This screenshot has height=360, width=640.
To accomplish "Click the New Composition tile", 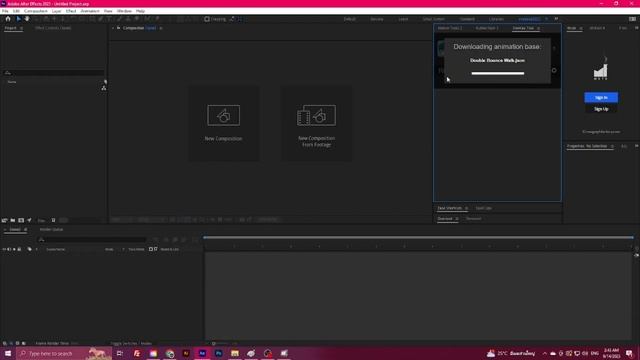I will click(223, 123).
